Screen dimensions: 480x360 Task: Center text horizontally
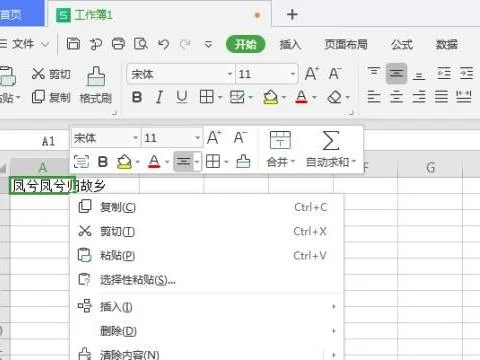click(x=396, y=97)
